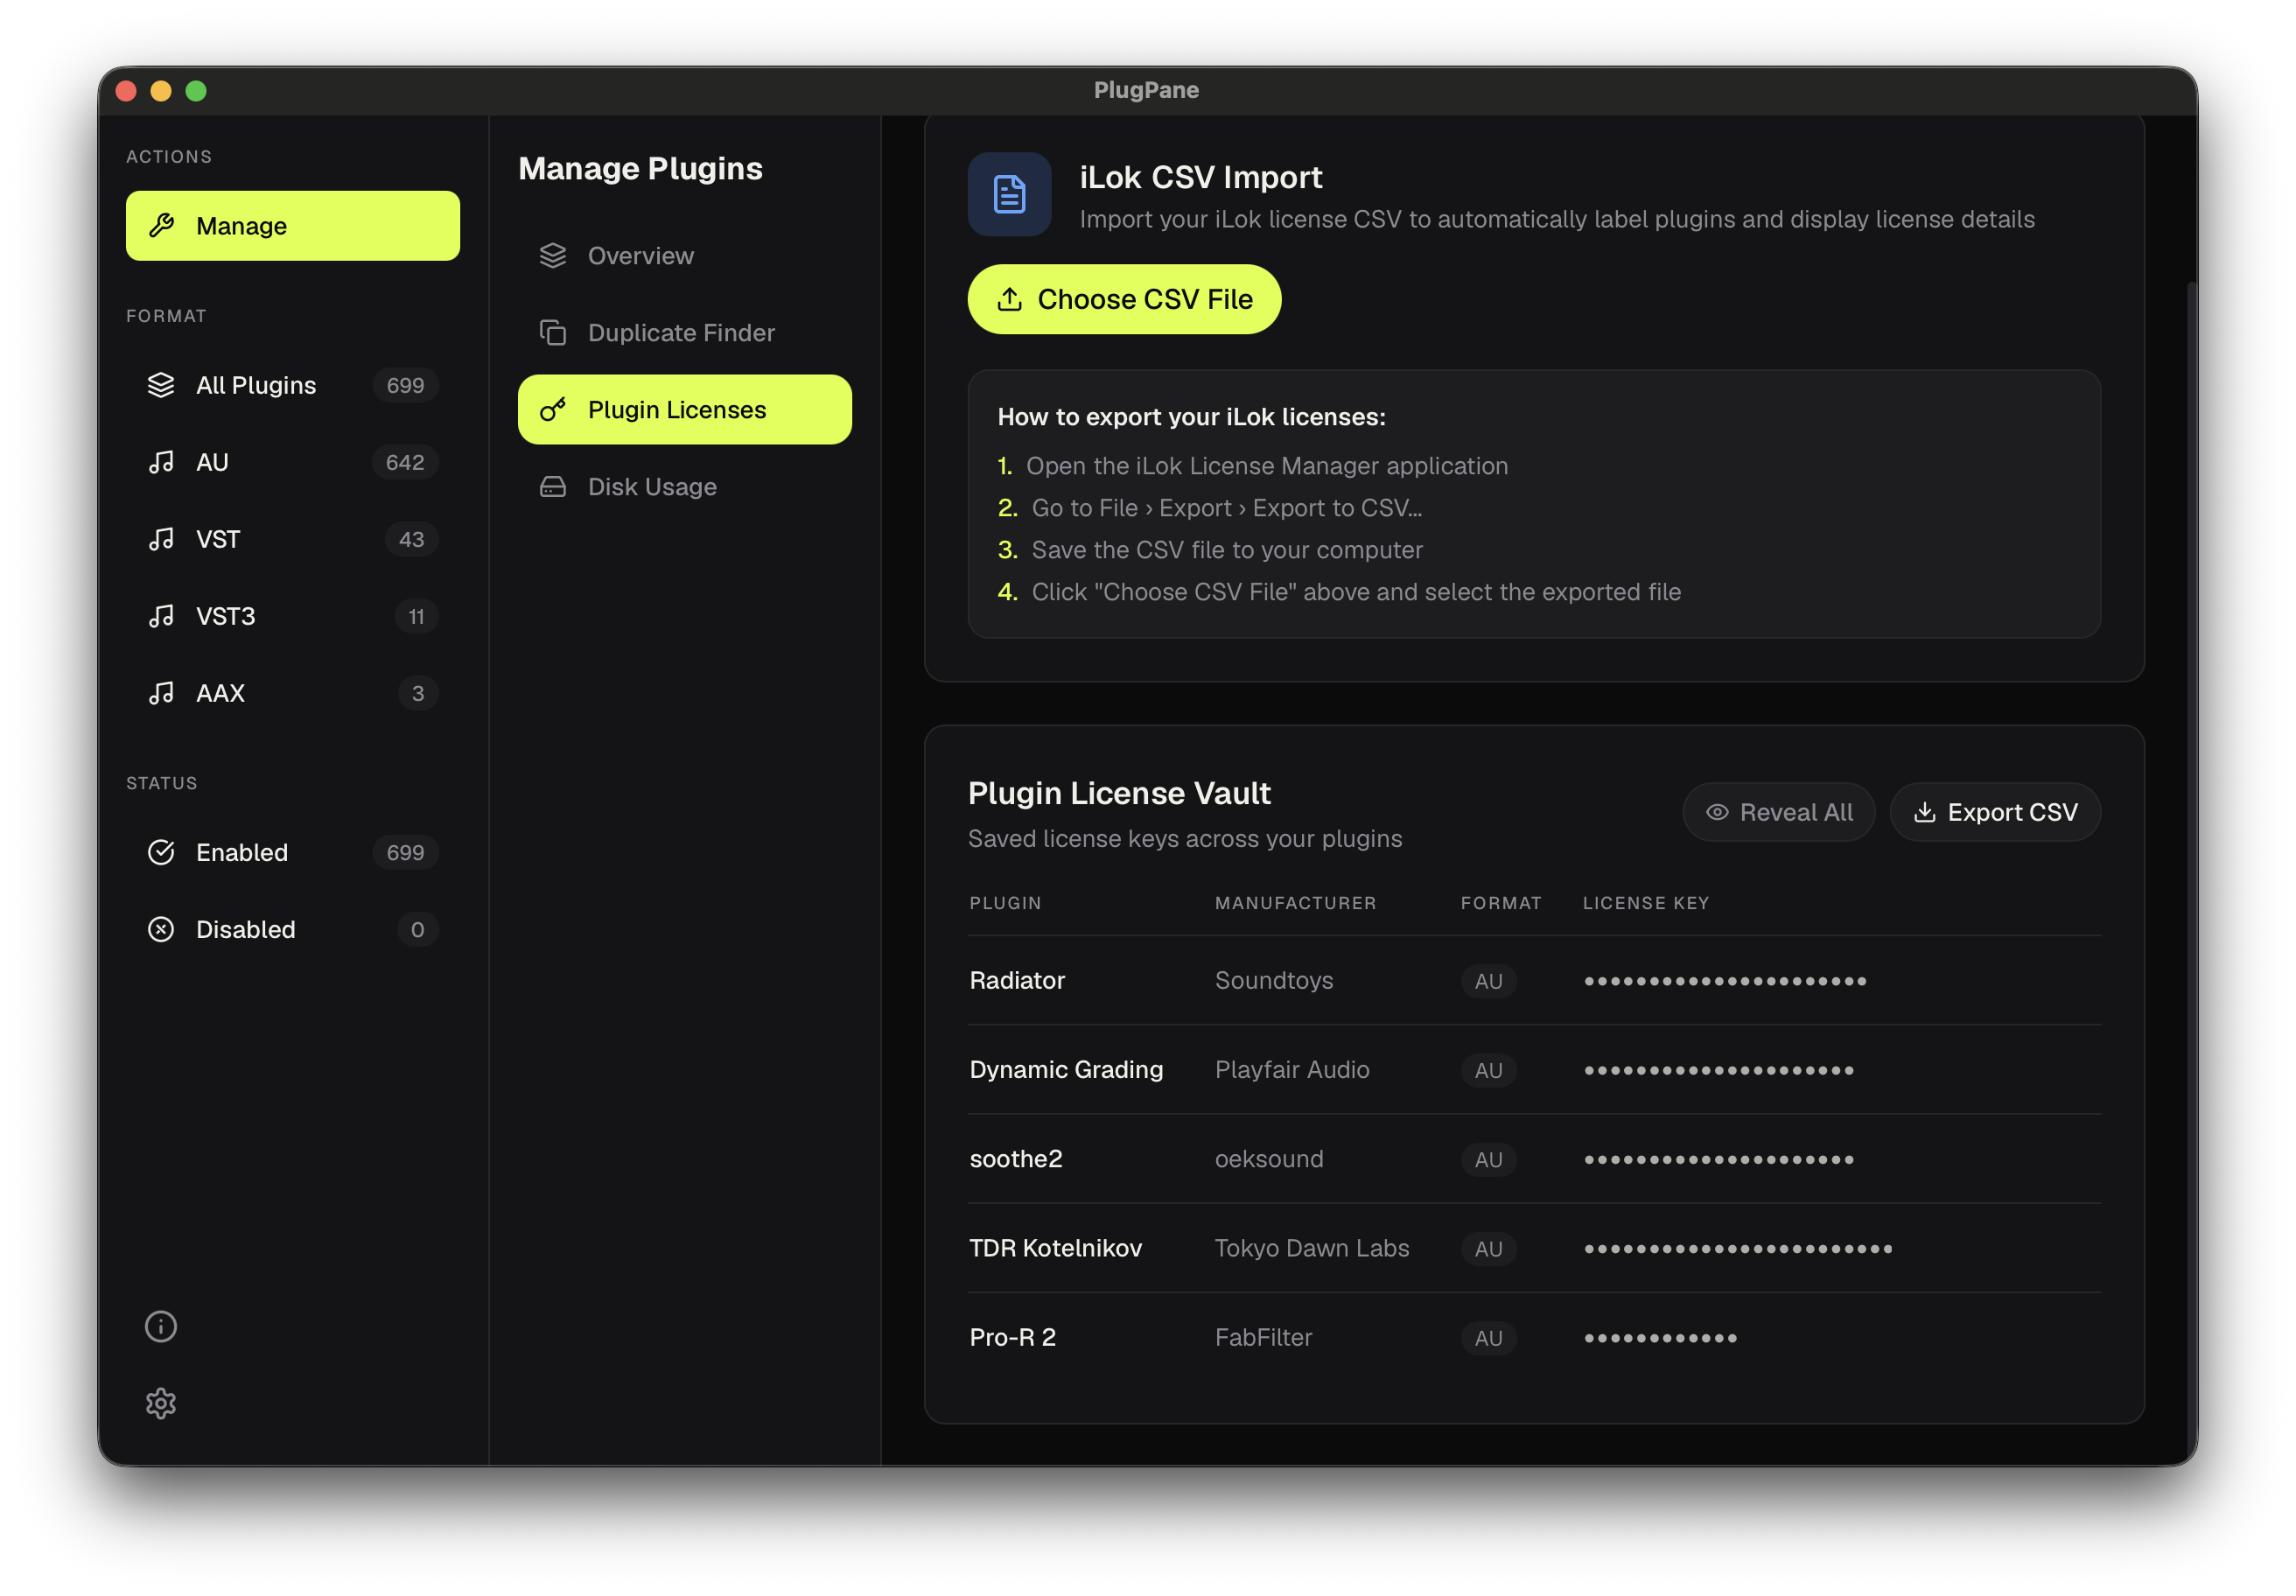Click the masked Dynamic Grading license key
The image size is (2296, 1596).
(1719, 1070)
